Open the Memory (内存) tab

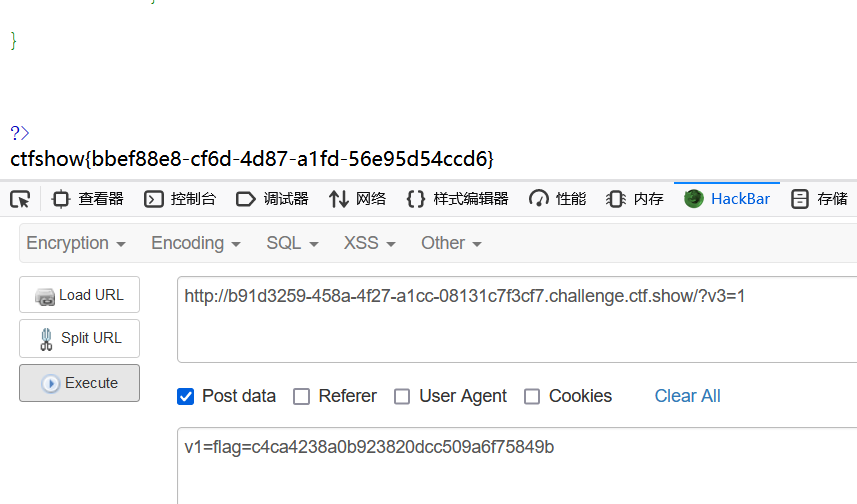coord(636,199)
